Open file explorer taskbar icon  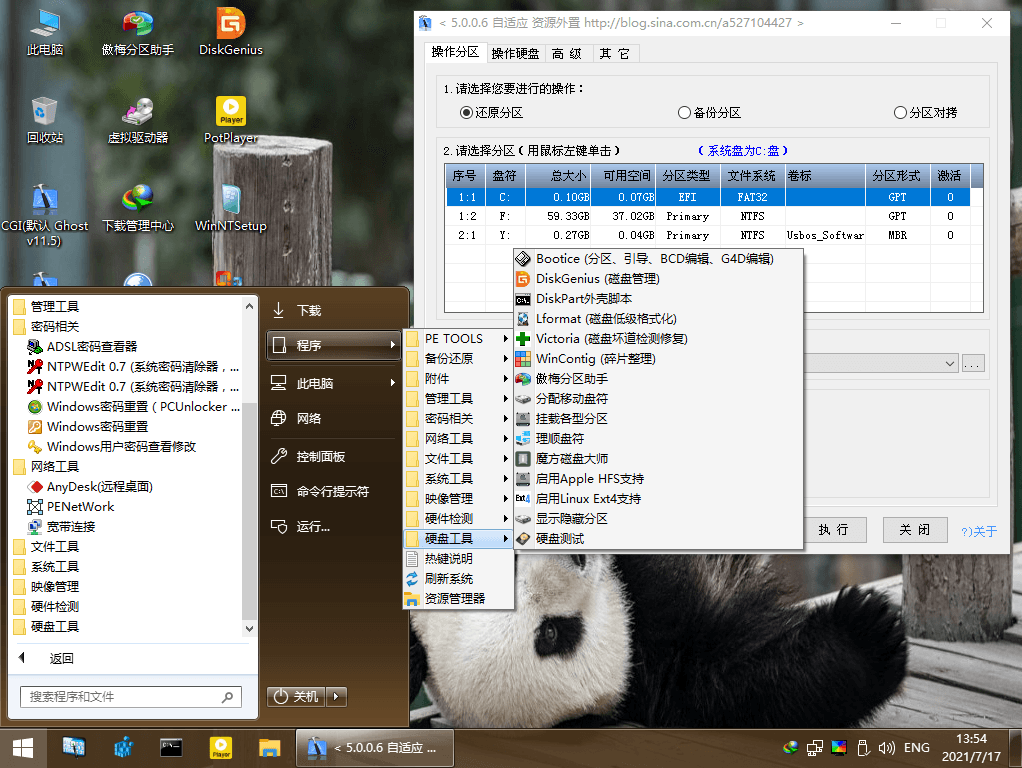point(269,748)
